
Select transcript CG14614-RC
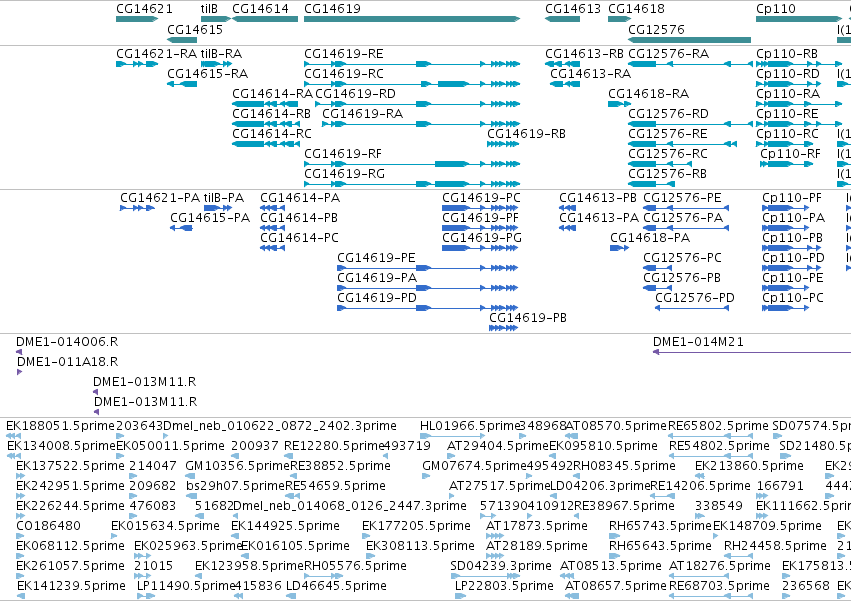(272, 134)
